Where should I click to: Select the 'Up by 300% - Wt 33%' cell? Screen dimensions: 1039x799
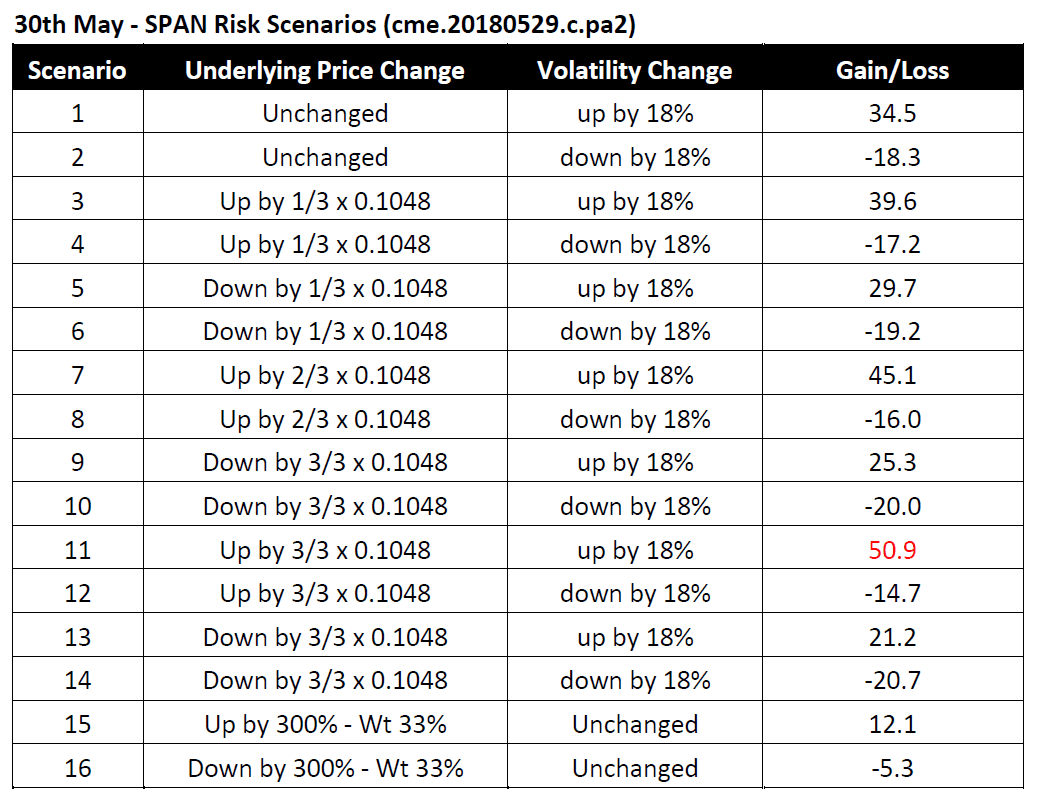[325, 724]
